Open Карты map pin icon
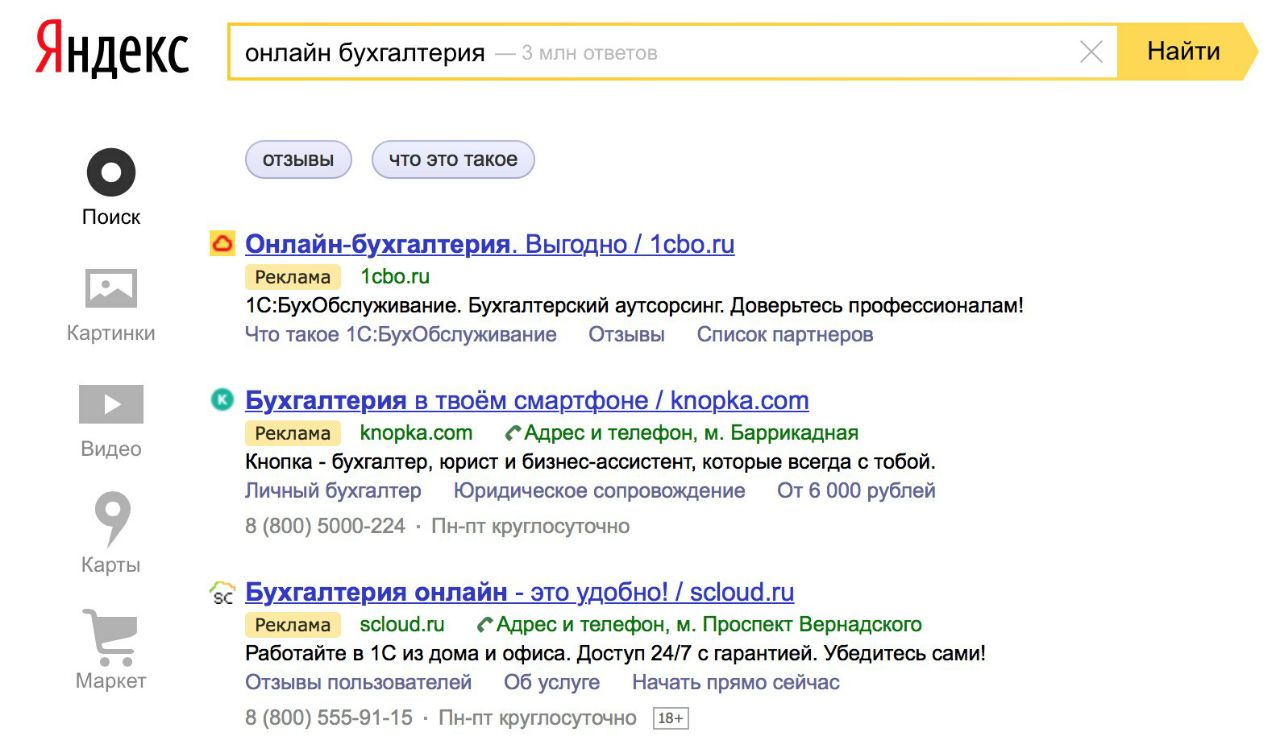The image size is (1280, 736). [x=112, y=519]
